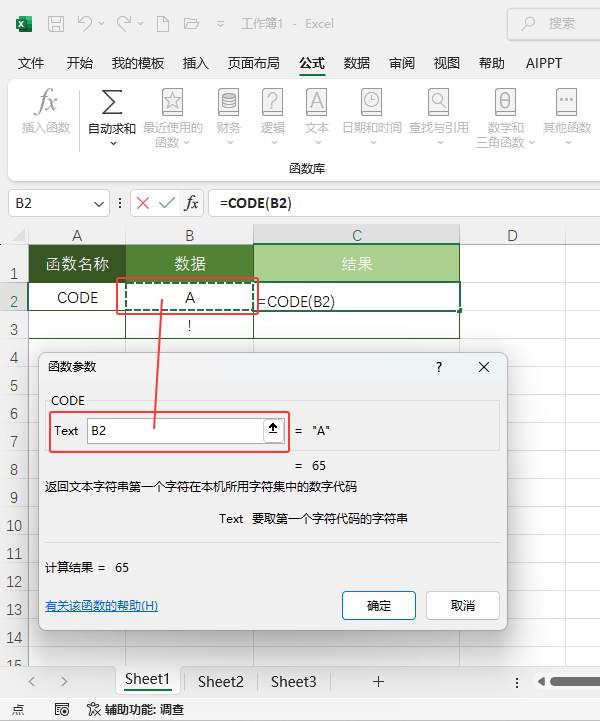Viewport: 600px width, 721px height.
Task: Switch to the 审阅 tab
Action: pos(401,63)
